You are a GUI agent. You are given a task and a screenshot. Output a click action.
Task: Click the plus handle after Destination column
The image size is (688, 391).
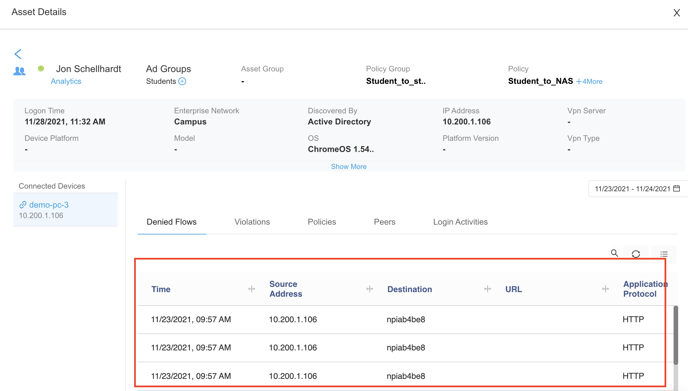tap(487, 289)
